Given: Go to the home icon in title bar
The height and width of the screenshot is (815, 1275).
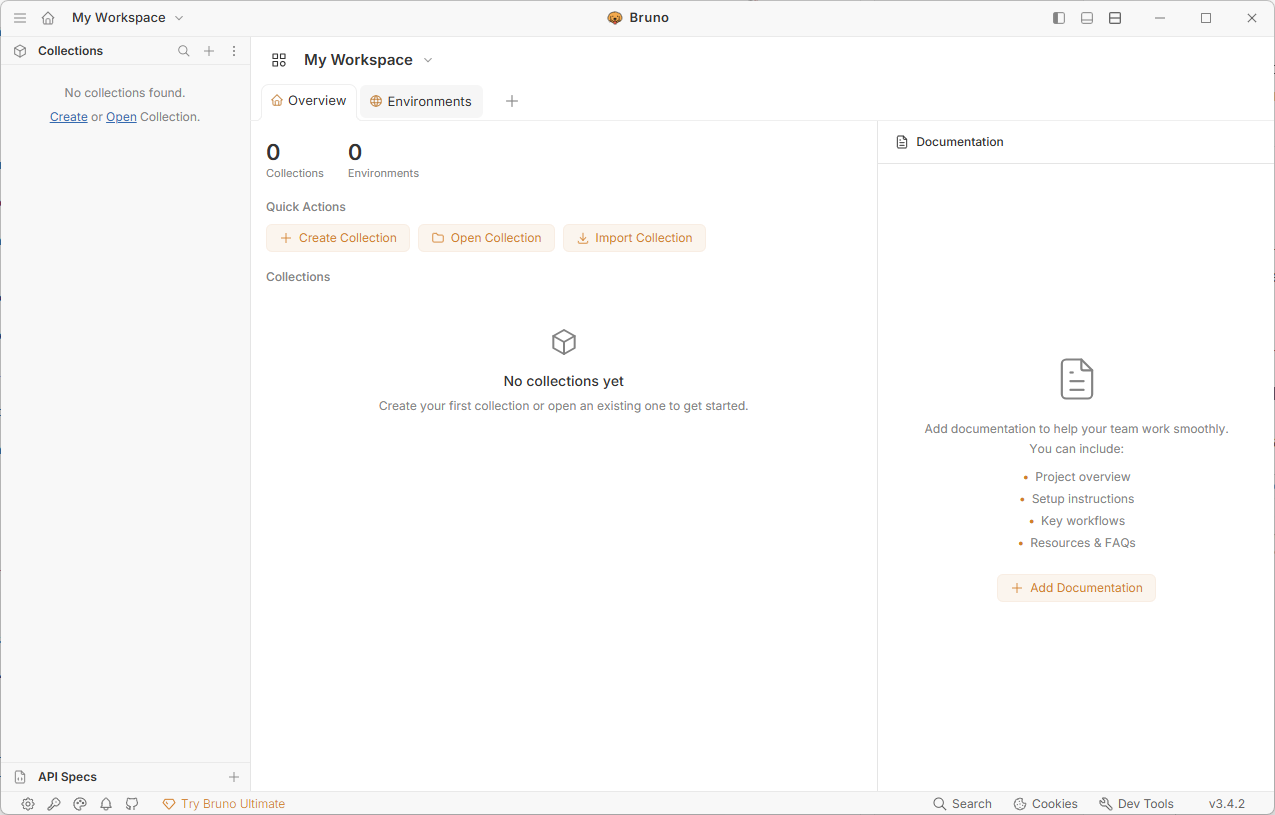Looking at the screenshot, I should pos(48,18).
